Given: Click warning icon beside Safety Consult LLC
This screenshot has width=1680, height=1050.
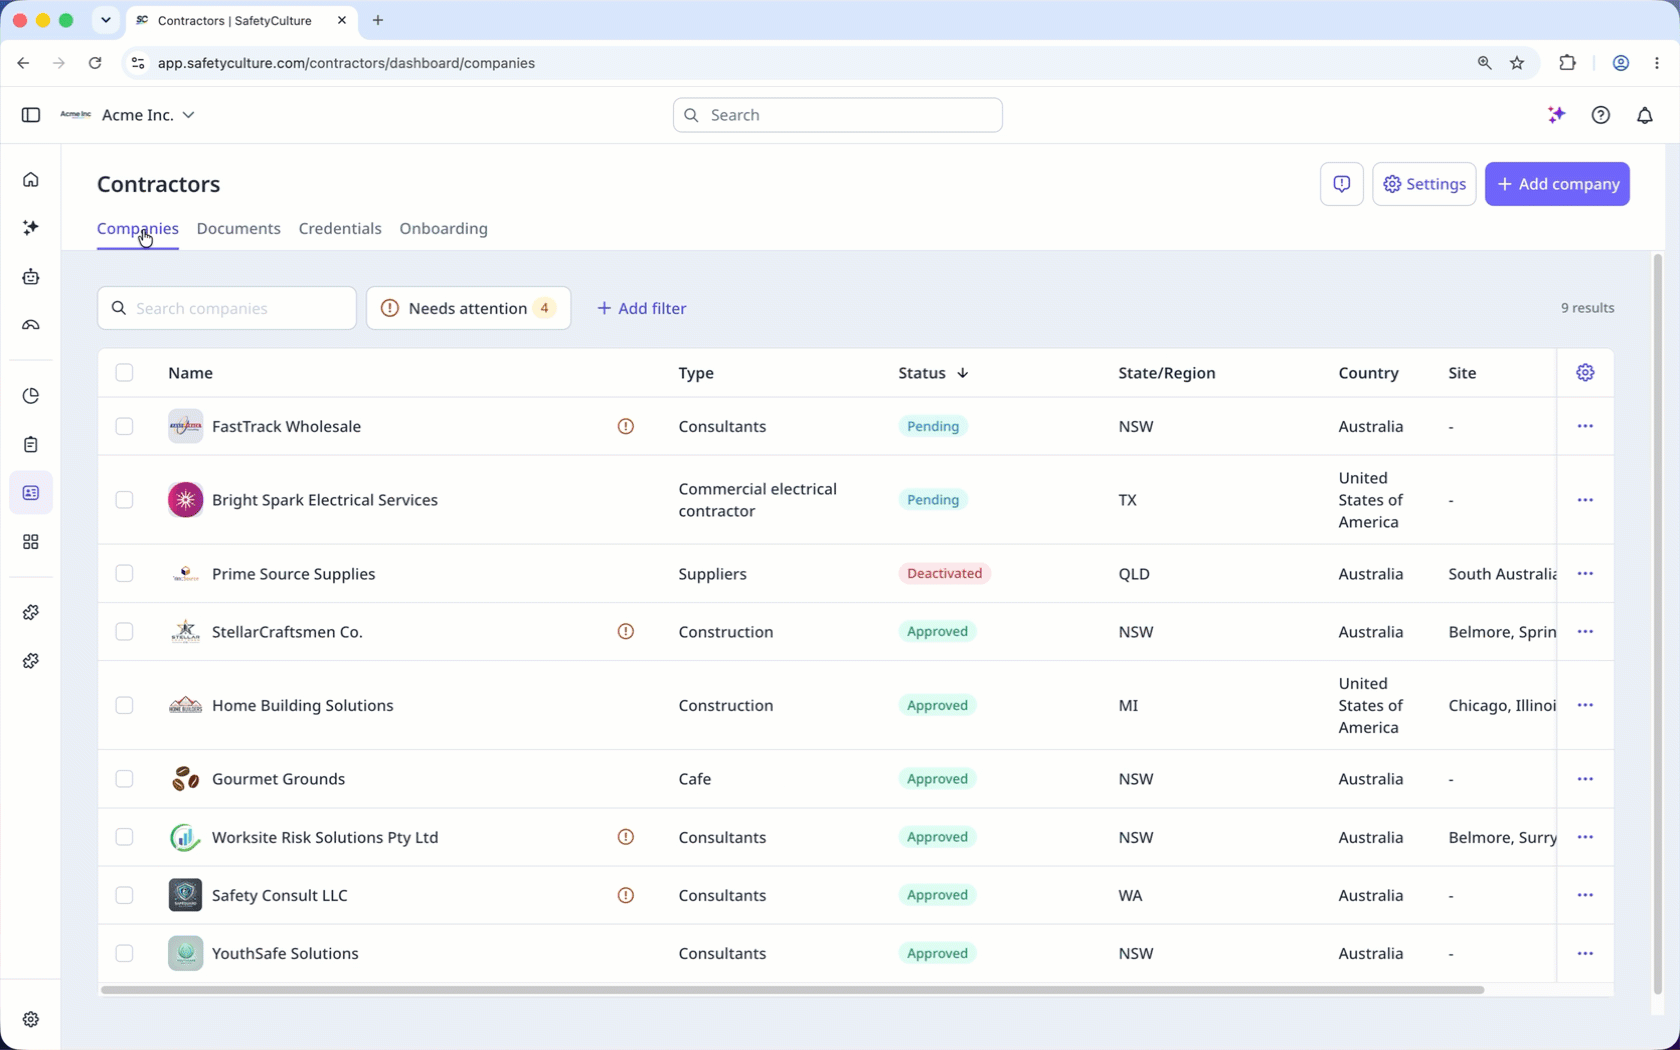Looking at the screenshot, I should pos(625,895).
